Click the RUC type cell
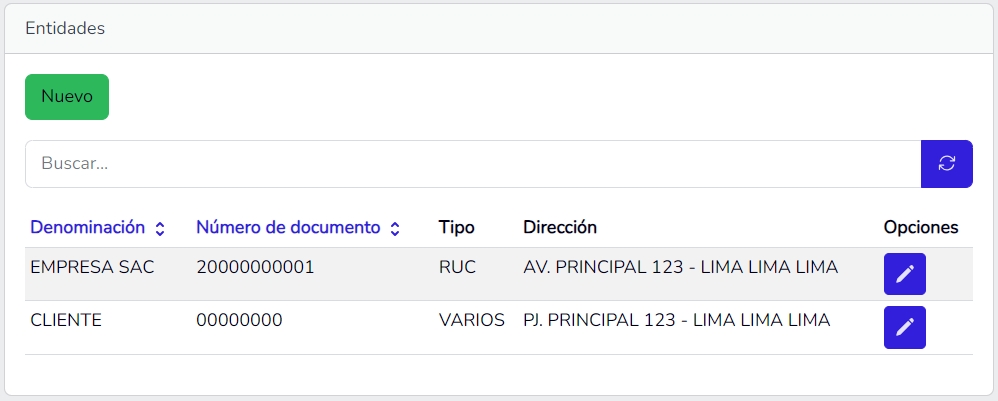Viewport: 998px width, 401px height. 457,267
